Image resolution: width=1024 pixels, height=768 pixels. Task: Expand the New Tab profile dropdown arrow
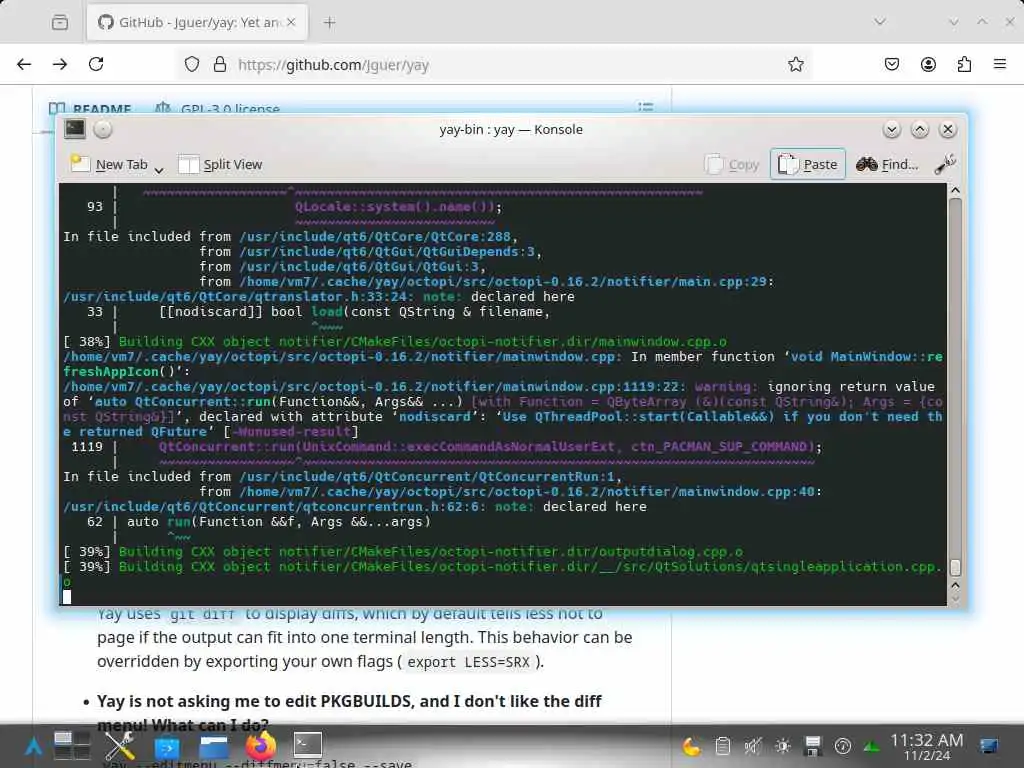click(x=159, y=169)
